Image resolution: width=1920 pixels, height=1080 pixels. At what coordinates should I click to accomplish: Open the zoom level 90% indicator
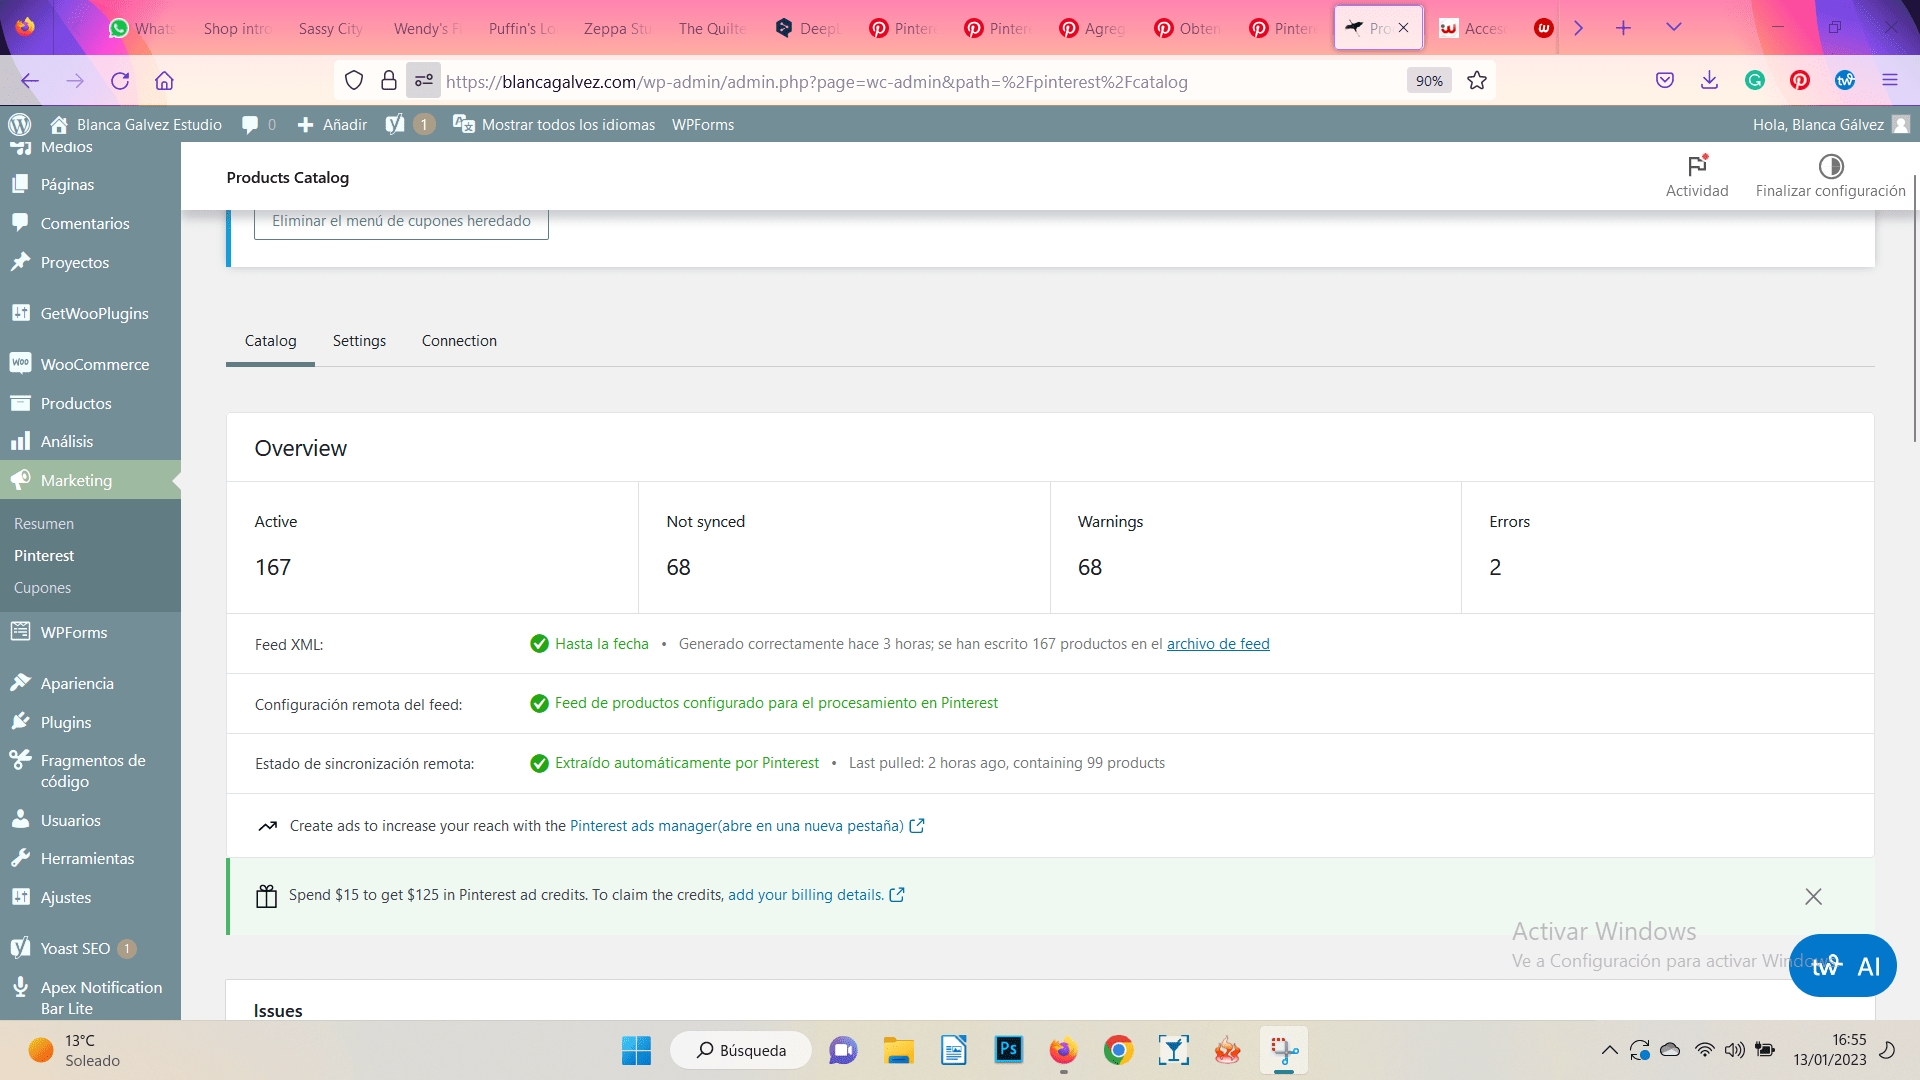tap(1429, 81)
